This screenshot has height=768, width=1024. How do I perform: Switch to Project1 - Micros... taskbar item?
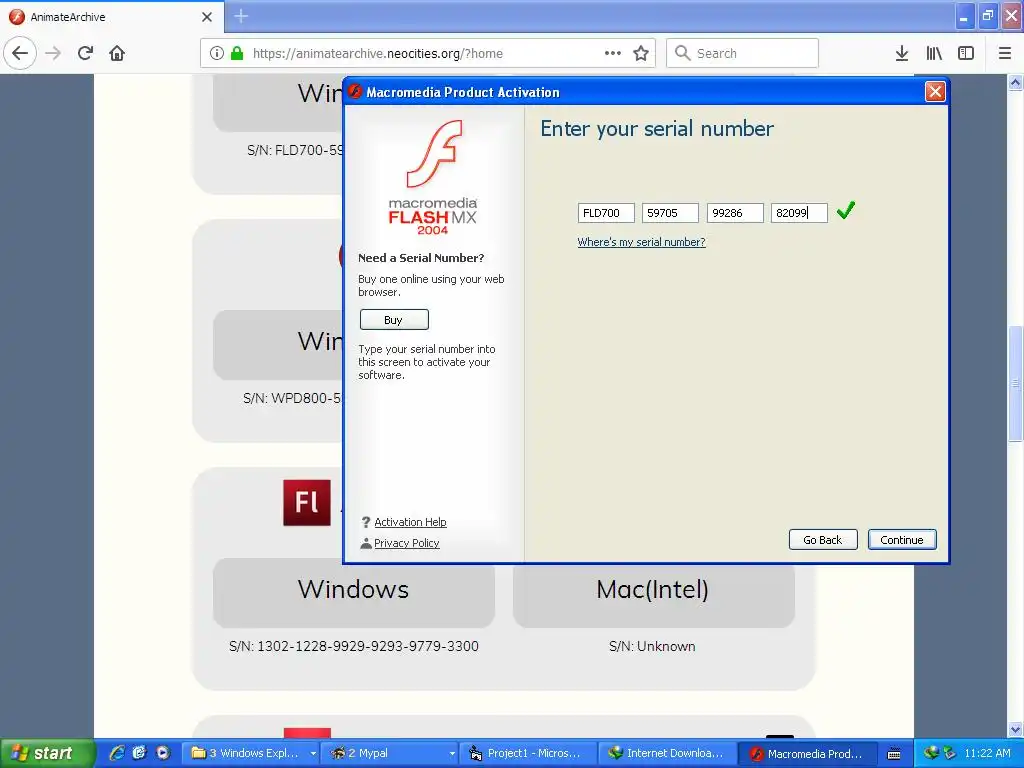(529, 754)
